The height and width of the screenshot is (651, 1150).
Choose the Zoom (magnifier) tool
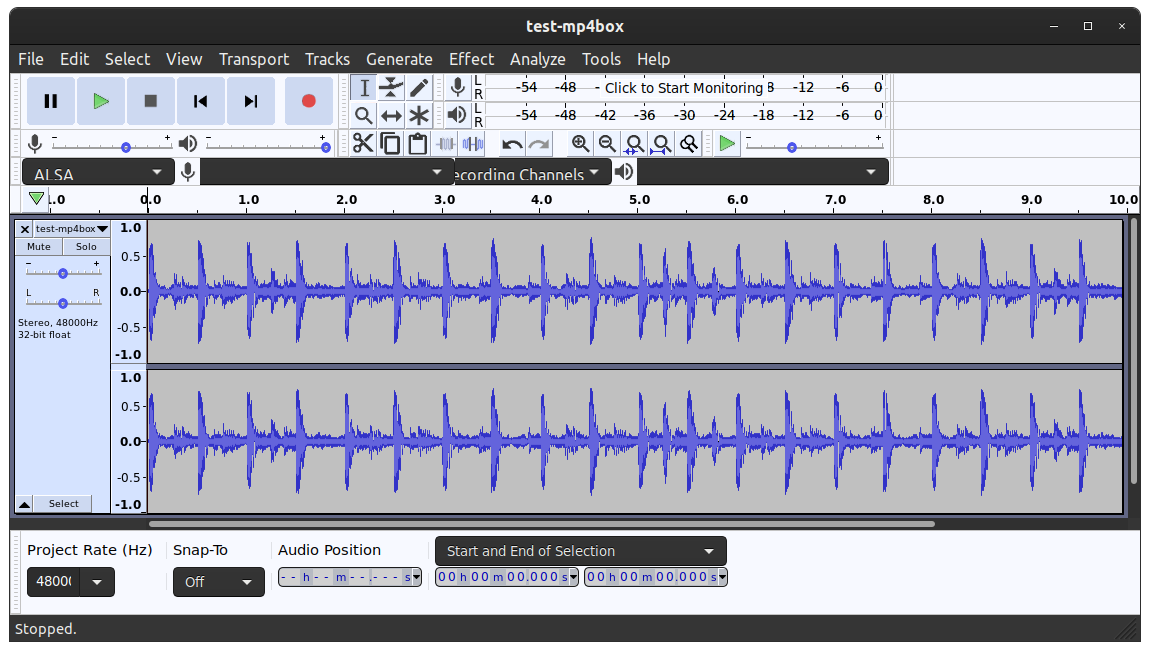coord(364,116)
